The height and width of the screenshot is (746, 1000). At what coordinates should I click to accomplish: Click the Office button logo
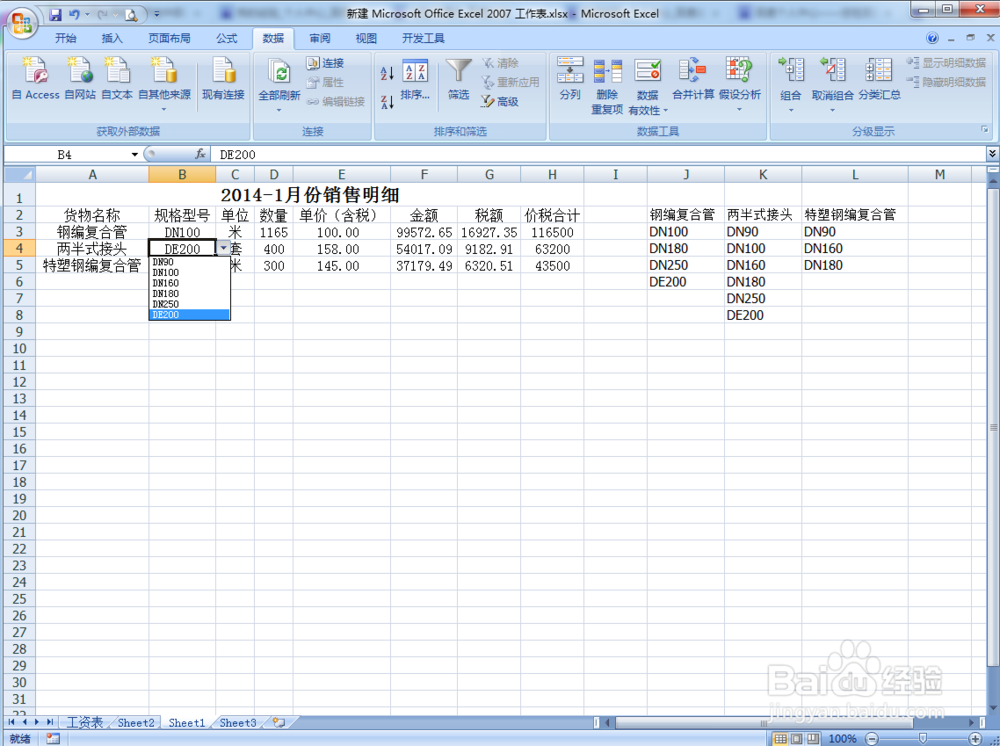[x=21, y=24]
